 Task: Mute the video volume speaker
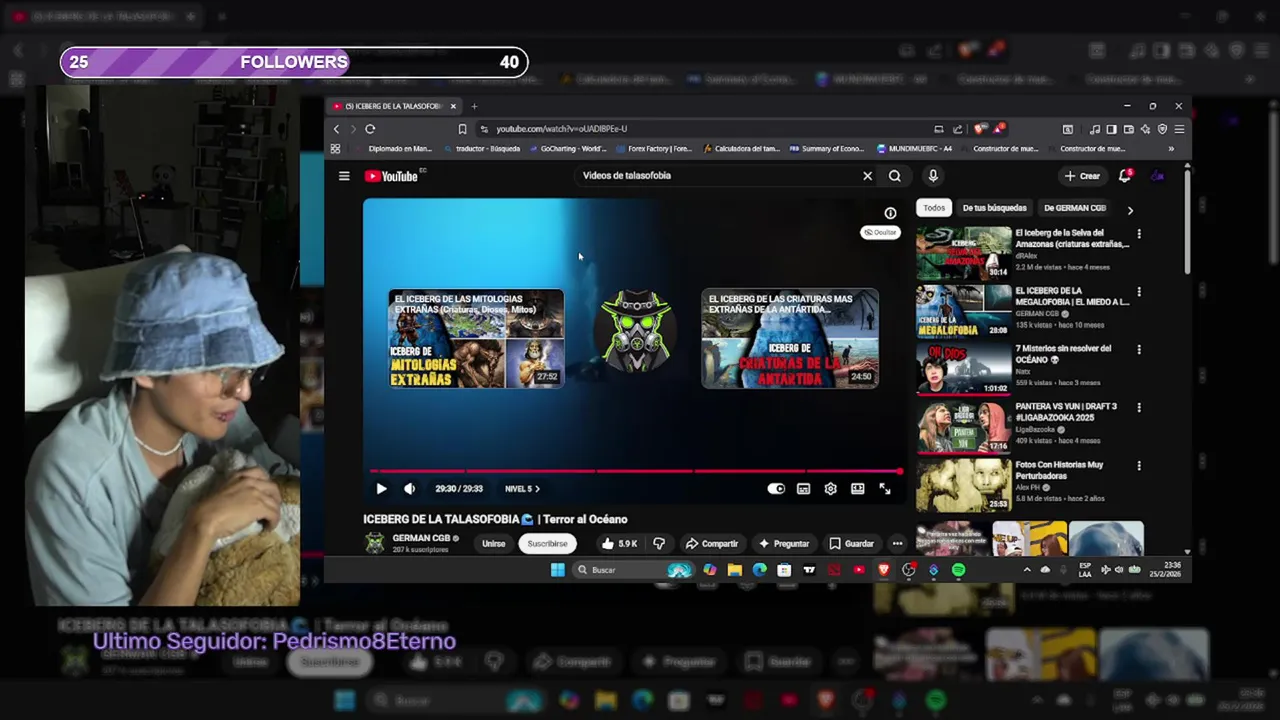click(x=409, y=489)
